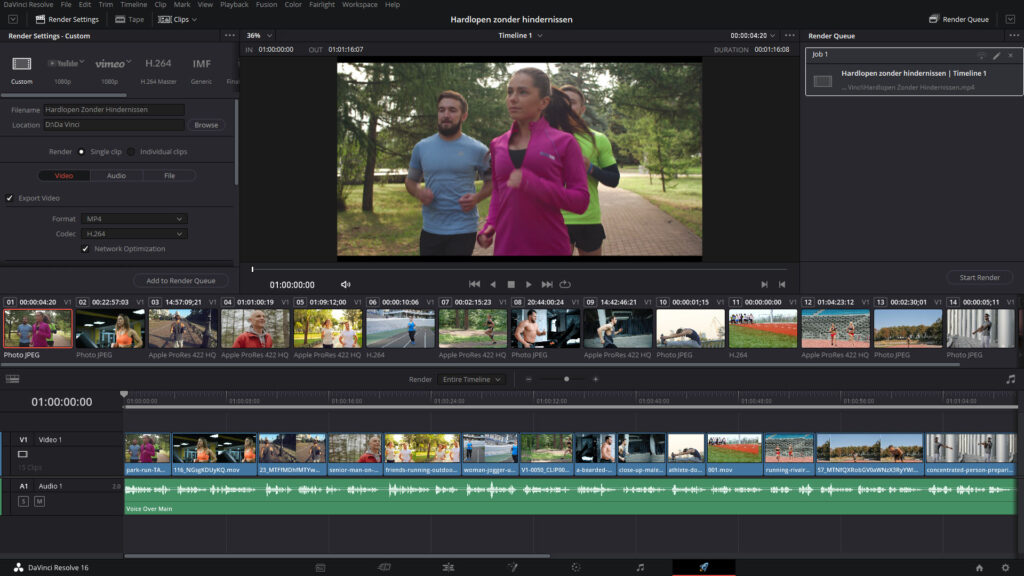The image size is (1024, 576).
Task: Click the Render Queue toolbar icon
Action: click(x=959, y=19)
